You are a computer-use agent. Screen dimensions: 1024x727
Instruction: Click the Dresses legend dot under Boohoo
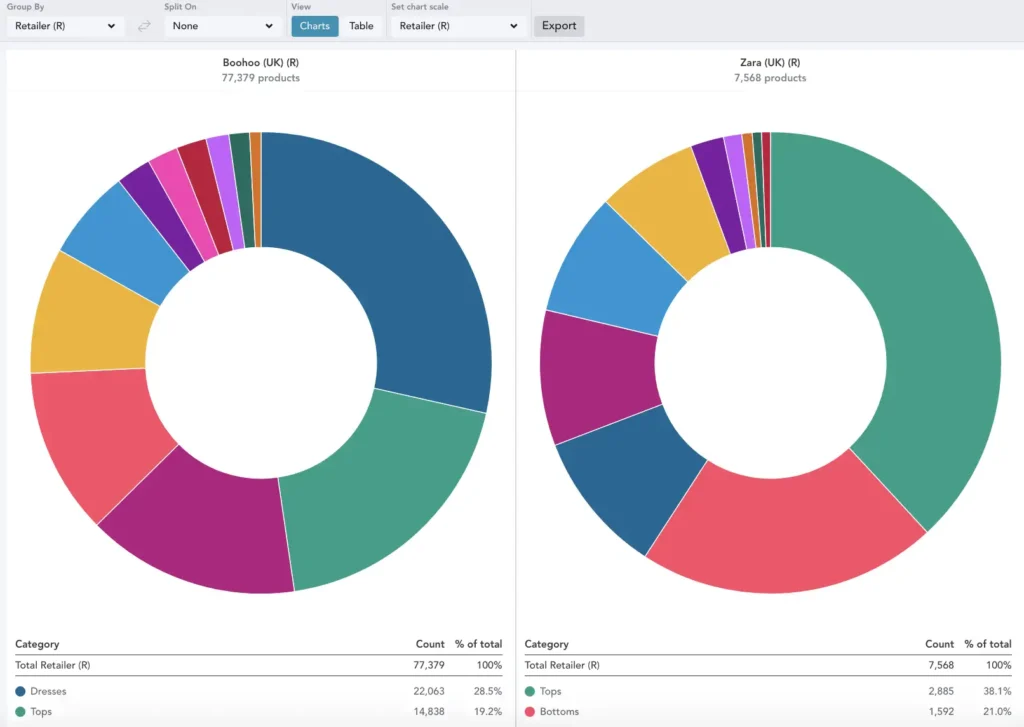(x=20, y=691)
